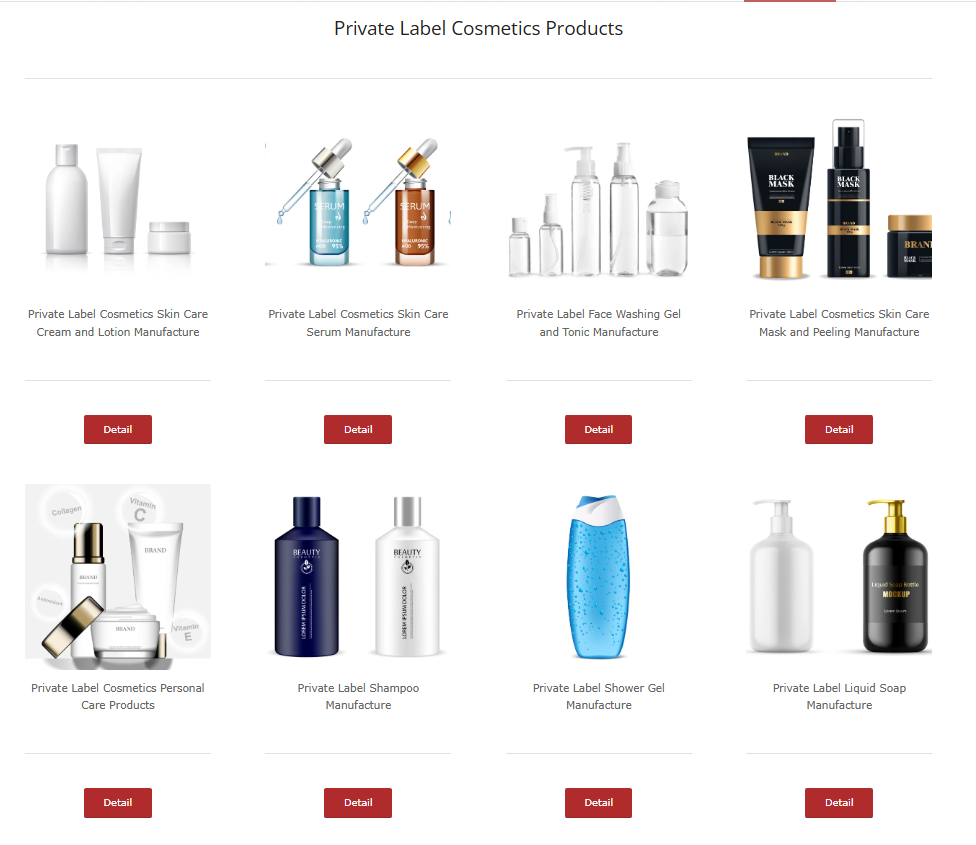Click Detail under Mask and Peeling Manufacture
The image size is (976, 845).
839,429
